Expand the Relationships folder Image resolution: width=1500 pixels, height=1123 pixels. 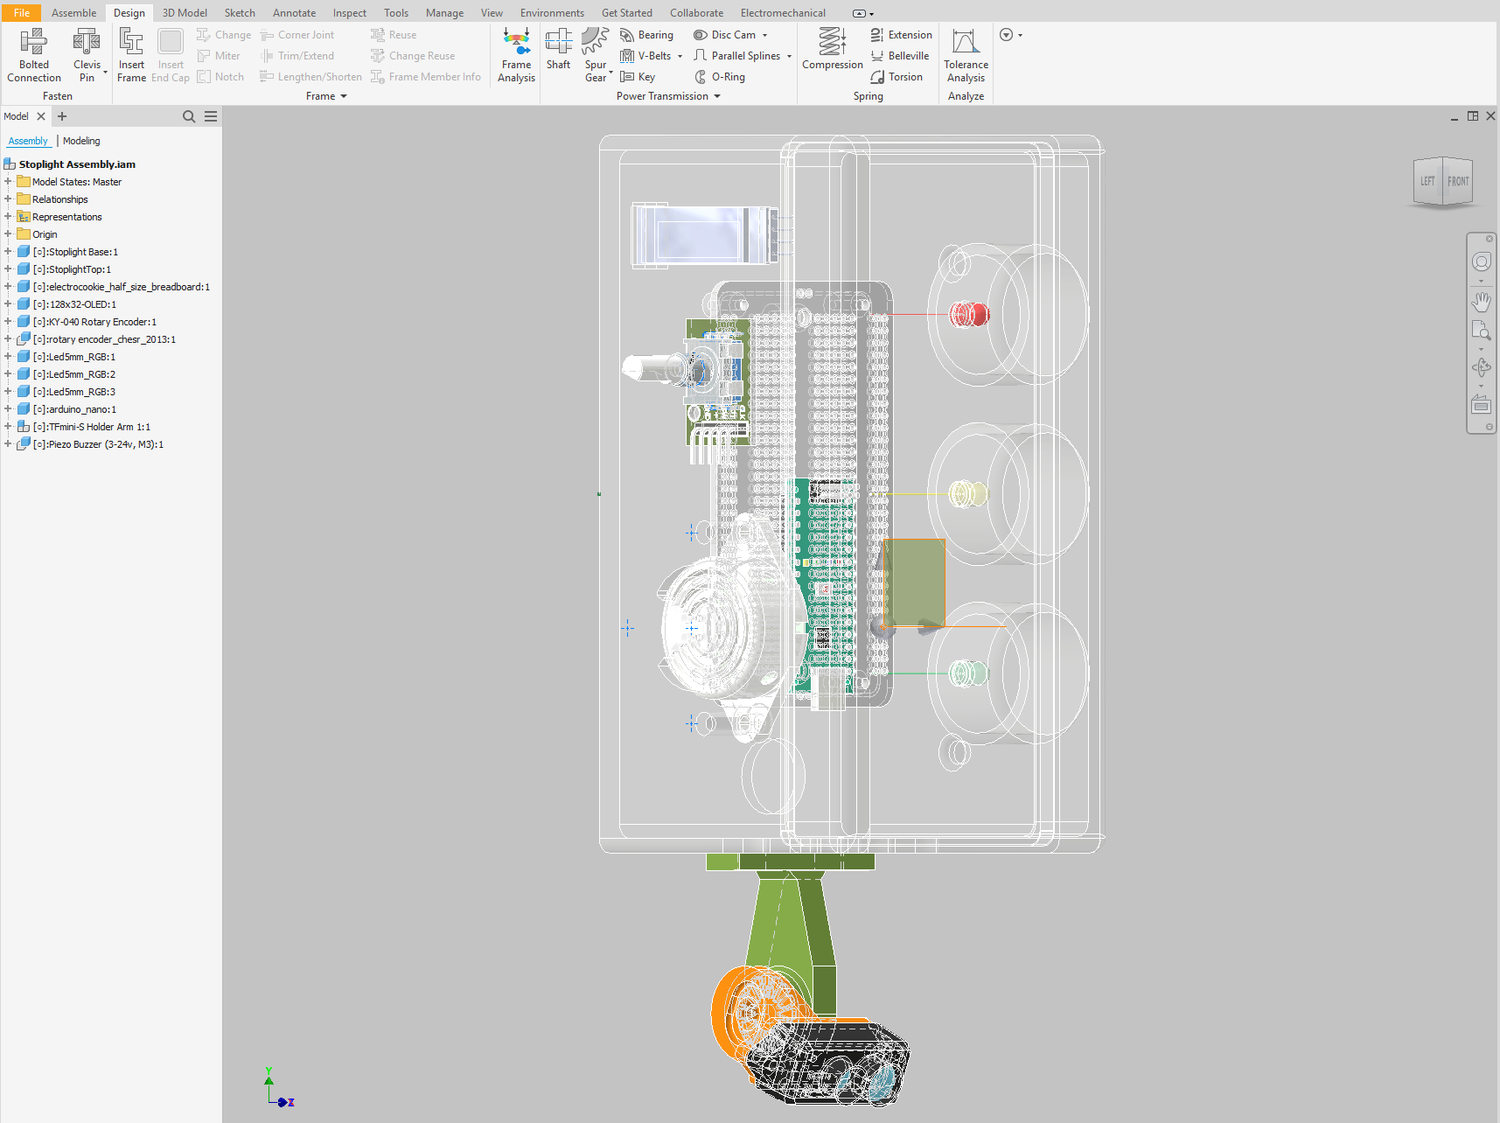click(x=8, y=199)
